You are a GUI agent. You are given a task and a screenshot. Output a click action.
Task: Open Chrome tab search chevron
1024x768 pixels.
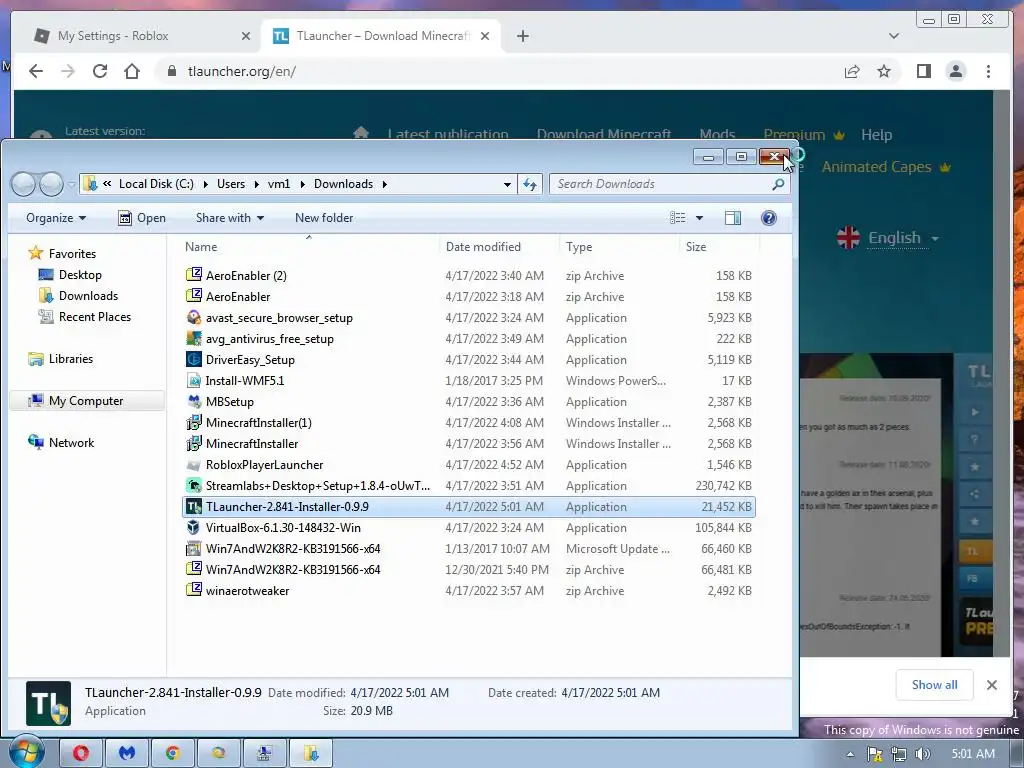[x=893, y=36]
